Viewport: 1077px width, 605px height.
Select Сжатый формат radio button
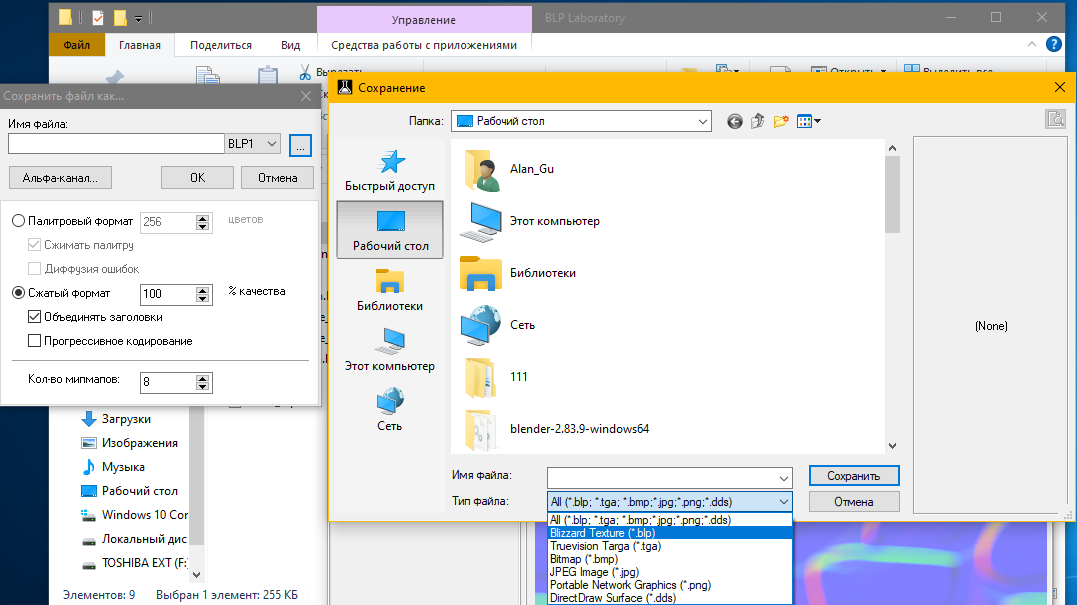click(19, 293)
